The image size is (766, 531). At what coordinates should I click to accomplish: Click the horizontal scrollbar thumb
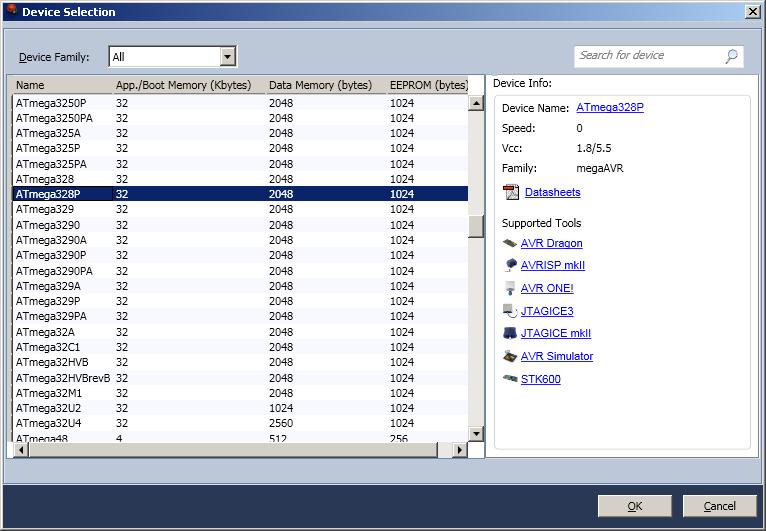pyautogui.click(x=233, y=450)
